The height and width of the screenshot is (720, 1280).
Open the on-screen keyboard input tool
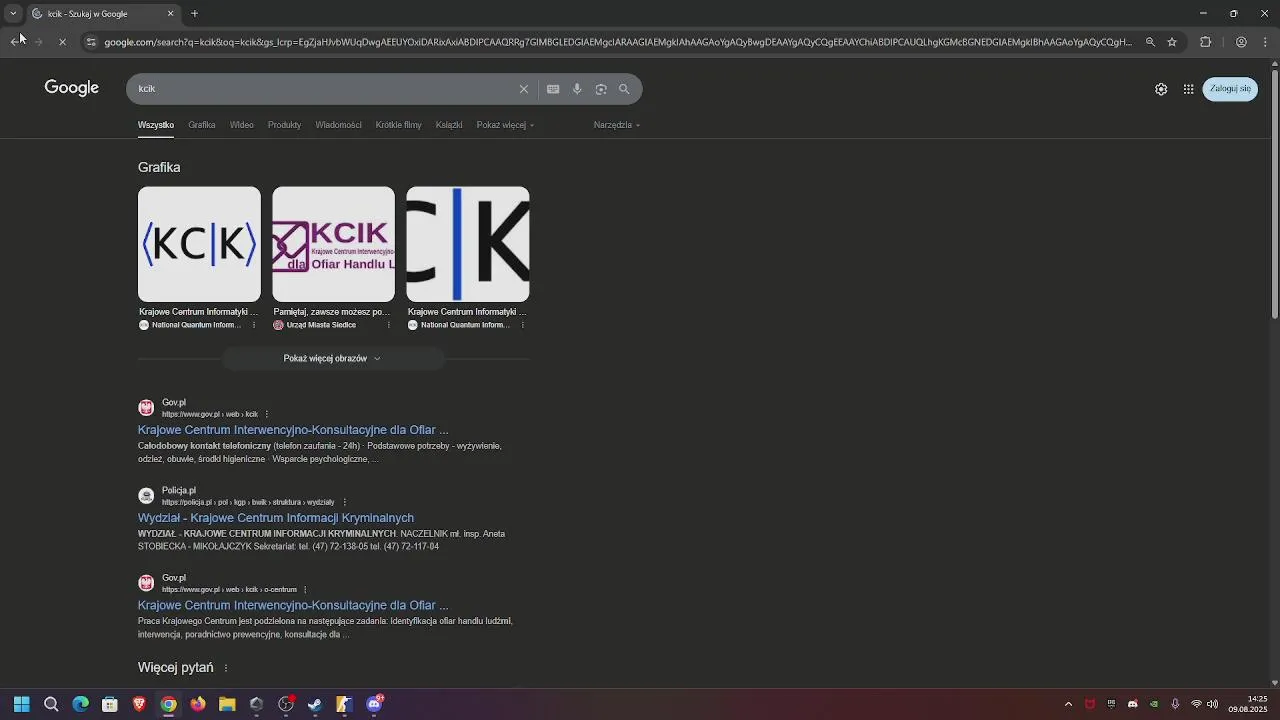tap(553, 89)
